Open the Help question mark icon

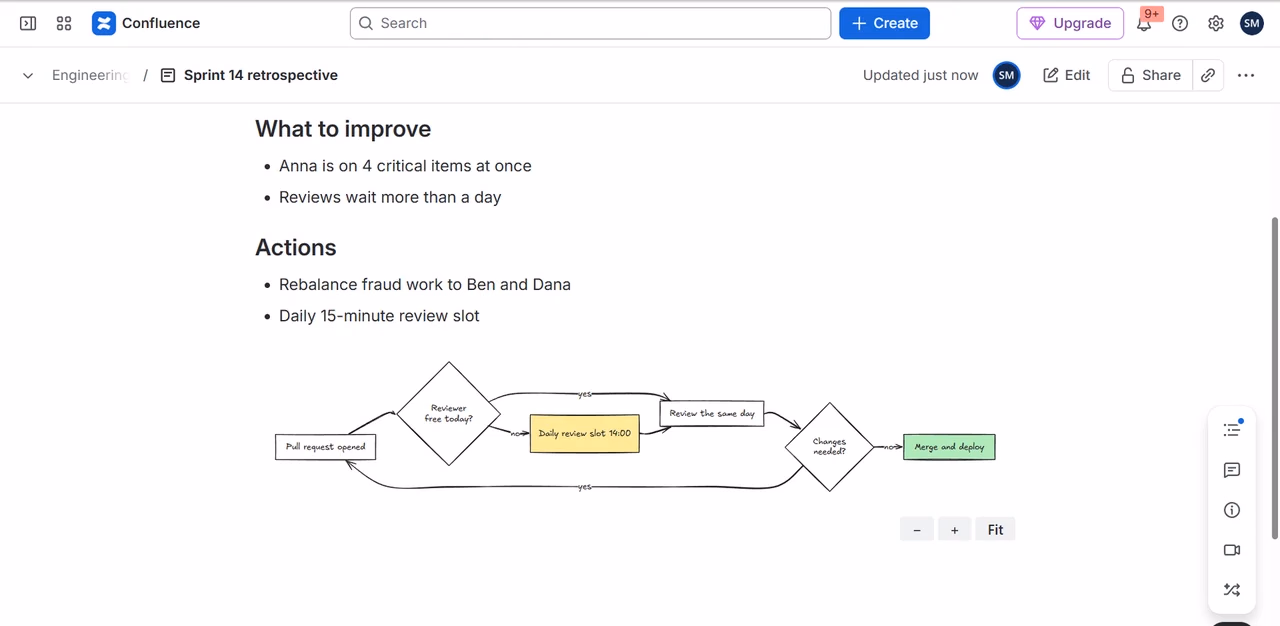tap(1180, 23)
